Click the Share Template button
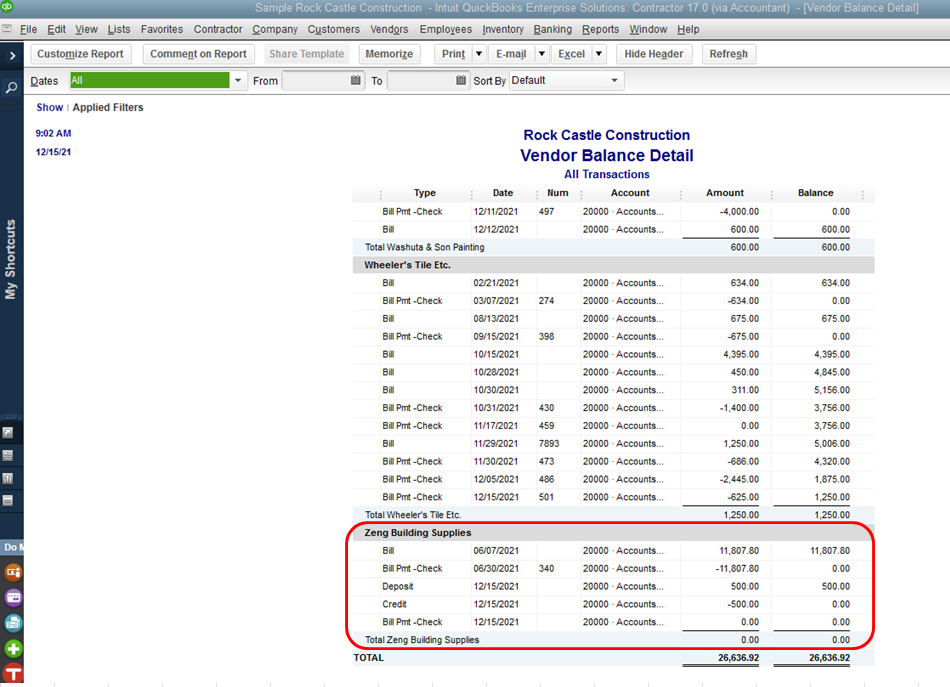 pos(307,54)
